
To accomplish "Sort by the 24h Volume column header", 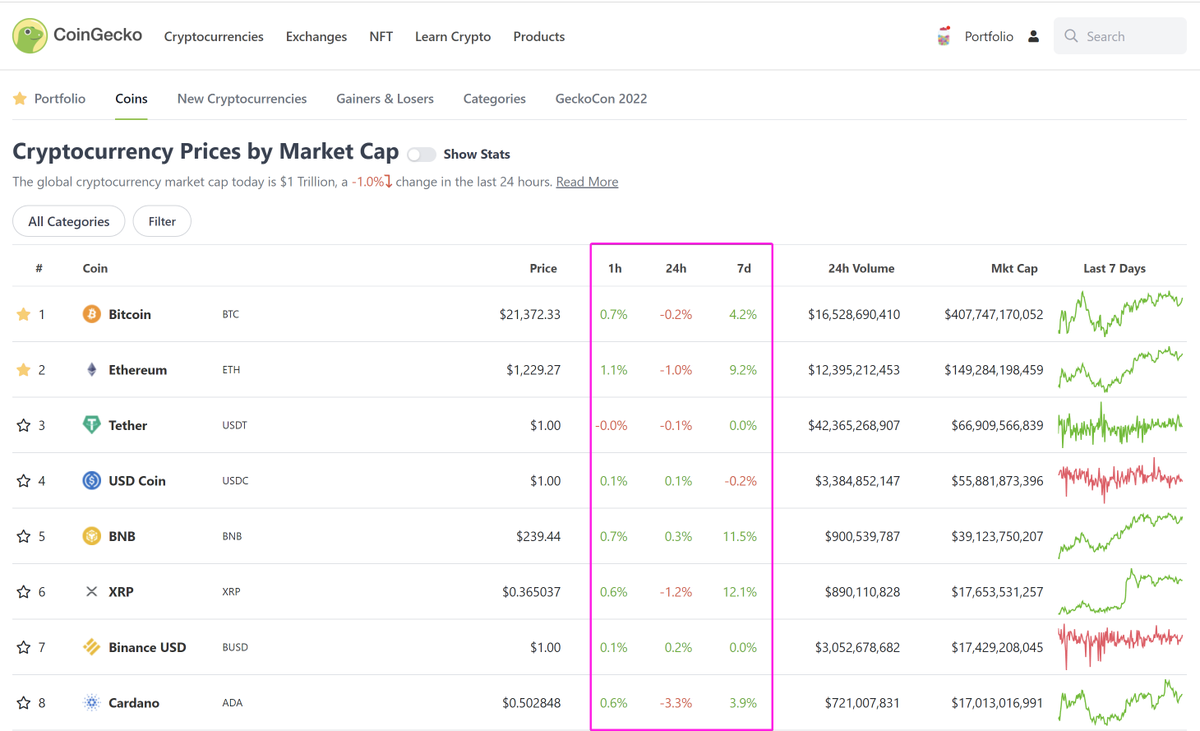I will coord(861,268).
